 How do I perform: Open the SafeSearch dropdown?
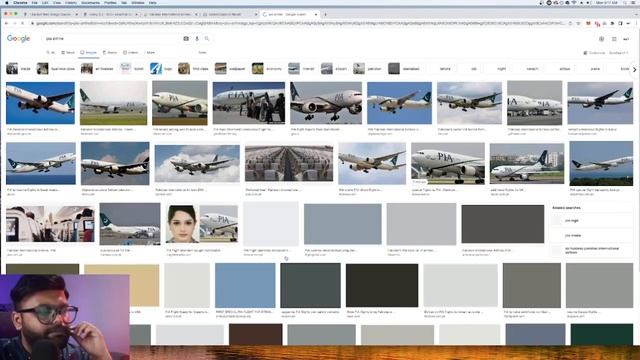tap(618, 53)
